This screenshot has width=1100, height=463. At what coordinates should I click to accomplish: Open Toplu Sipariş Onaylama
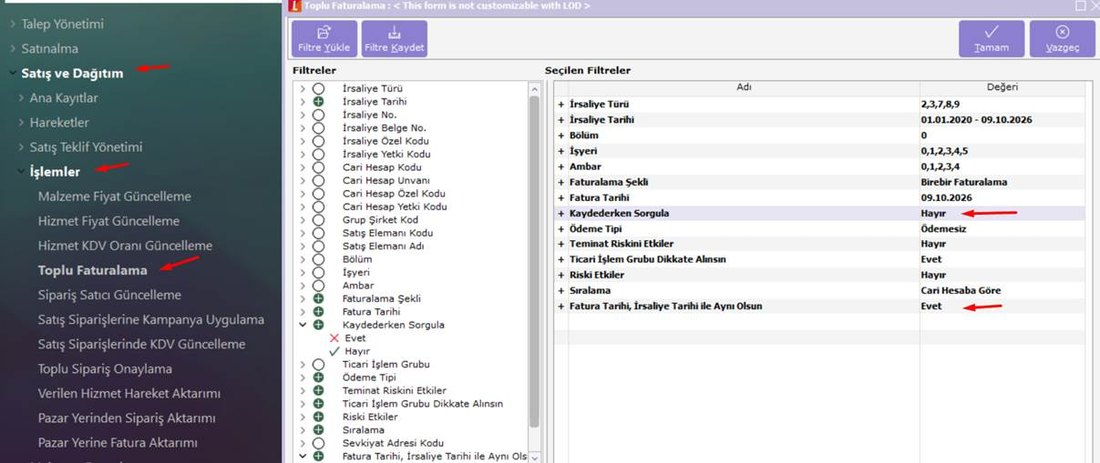[105, 368]
